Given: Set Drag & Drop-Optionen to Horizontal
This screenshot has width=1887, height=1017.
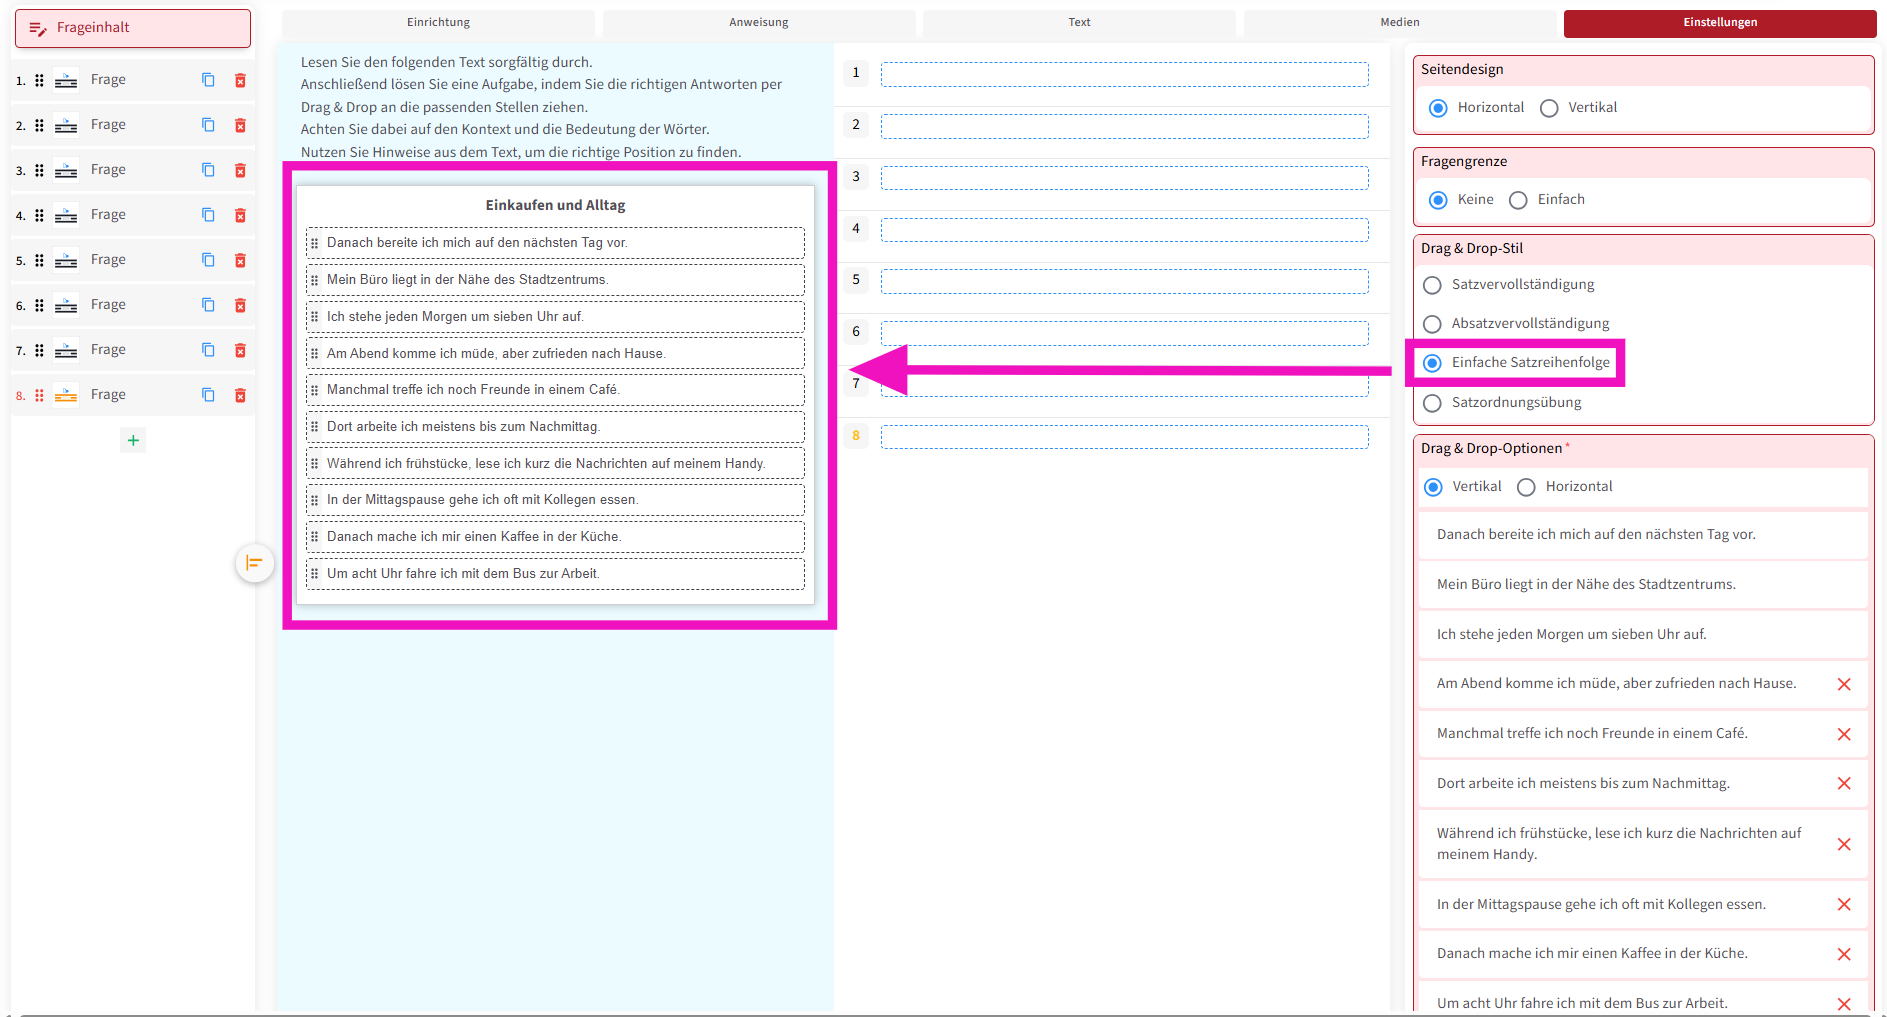Looking at the screenshot, I should (x=1526, y=487).
